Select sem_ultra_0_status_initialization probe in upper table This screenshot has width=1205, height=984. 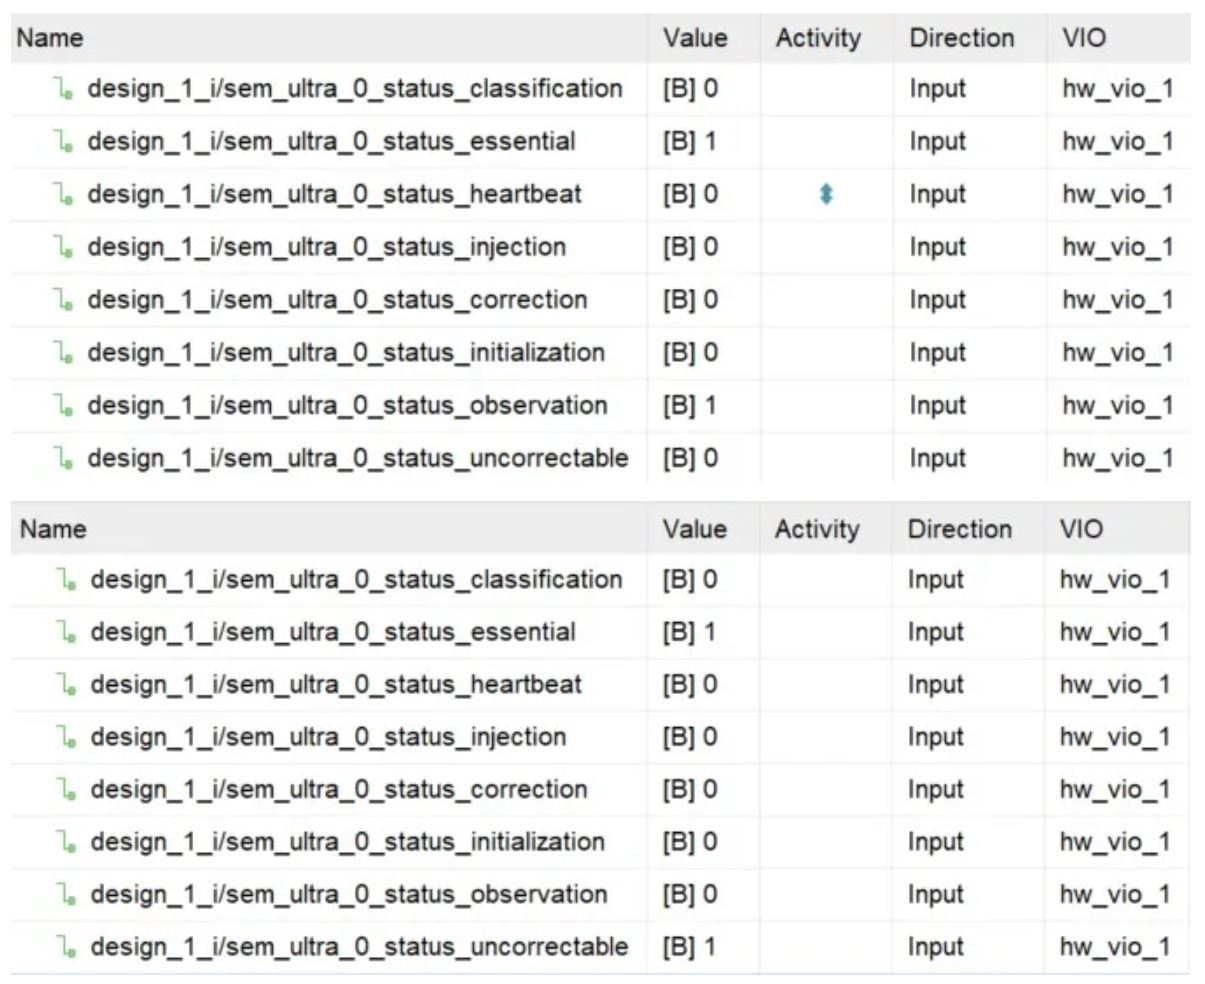pyautogui.click(x=346, y=353)
